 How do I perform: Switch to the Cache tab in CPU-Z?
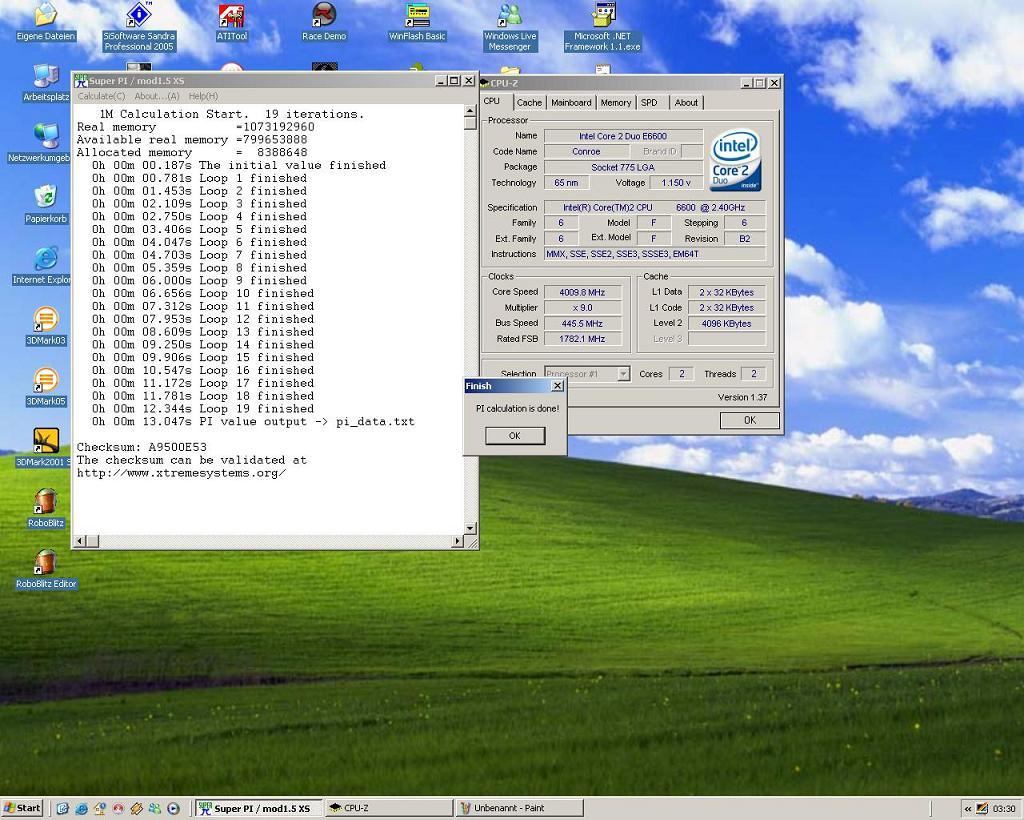point(529,102)
